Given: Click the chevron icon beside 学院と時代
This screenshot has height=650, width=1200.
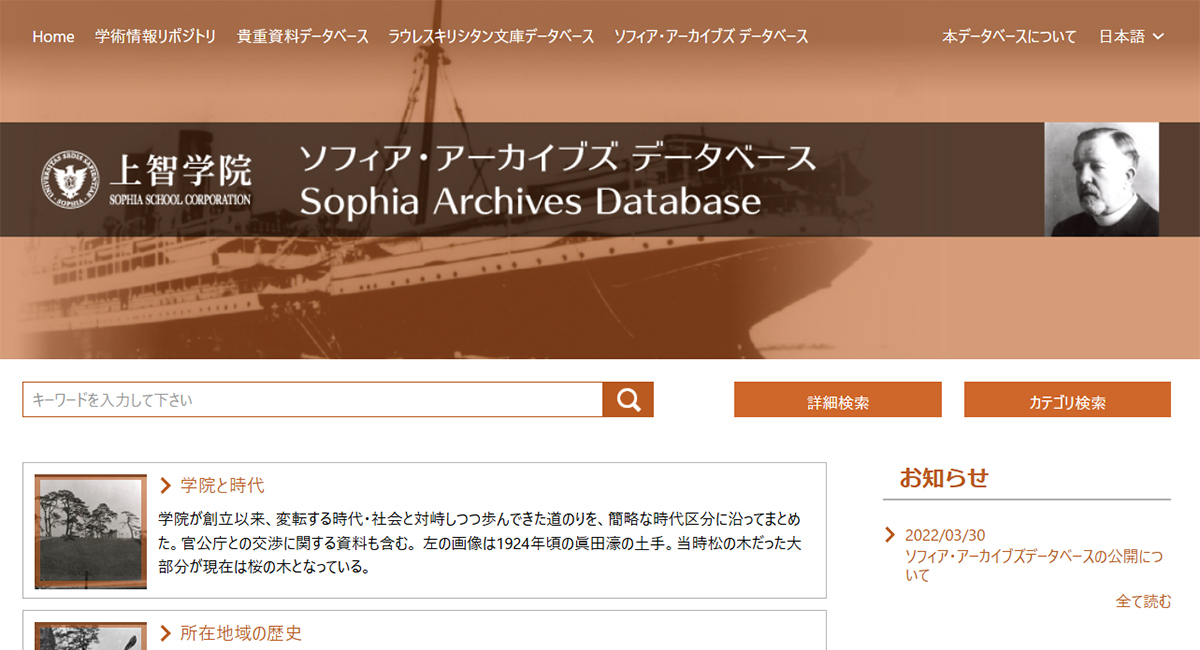Looking at the screenshot, I should 166,486.
